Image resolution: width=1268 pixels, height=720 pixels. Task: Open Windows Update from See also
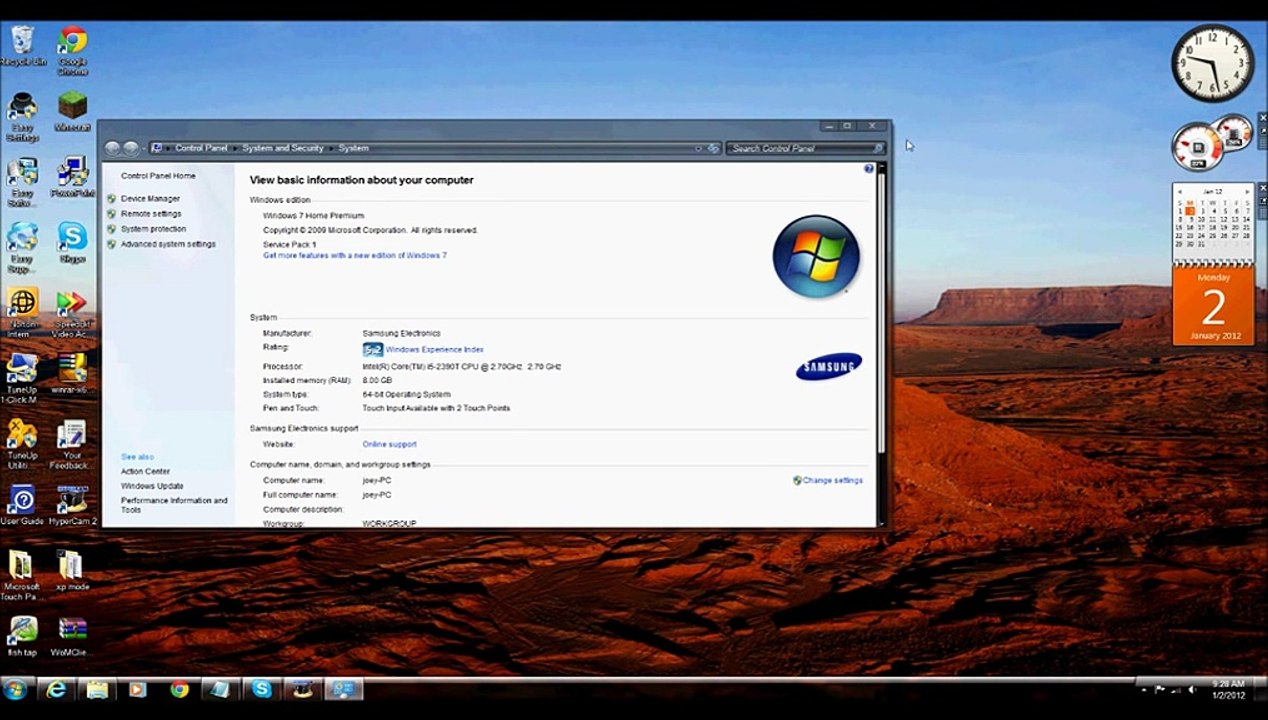point(152,486)
